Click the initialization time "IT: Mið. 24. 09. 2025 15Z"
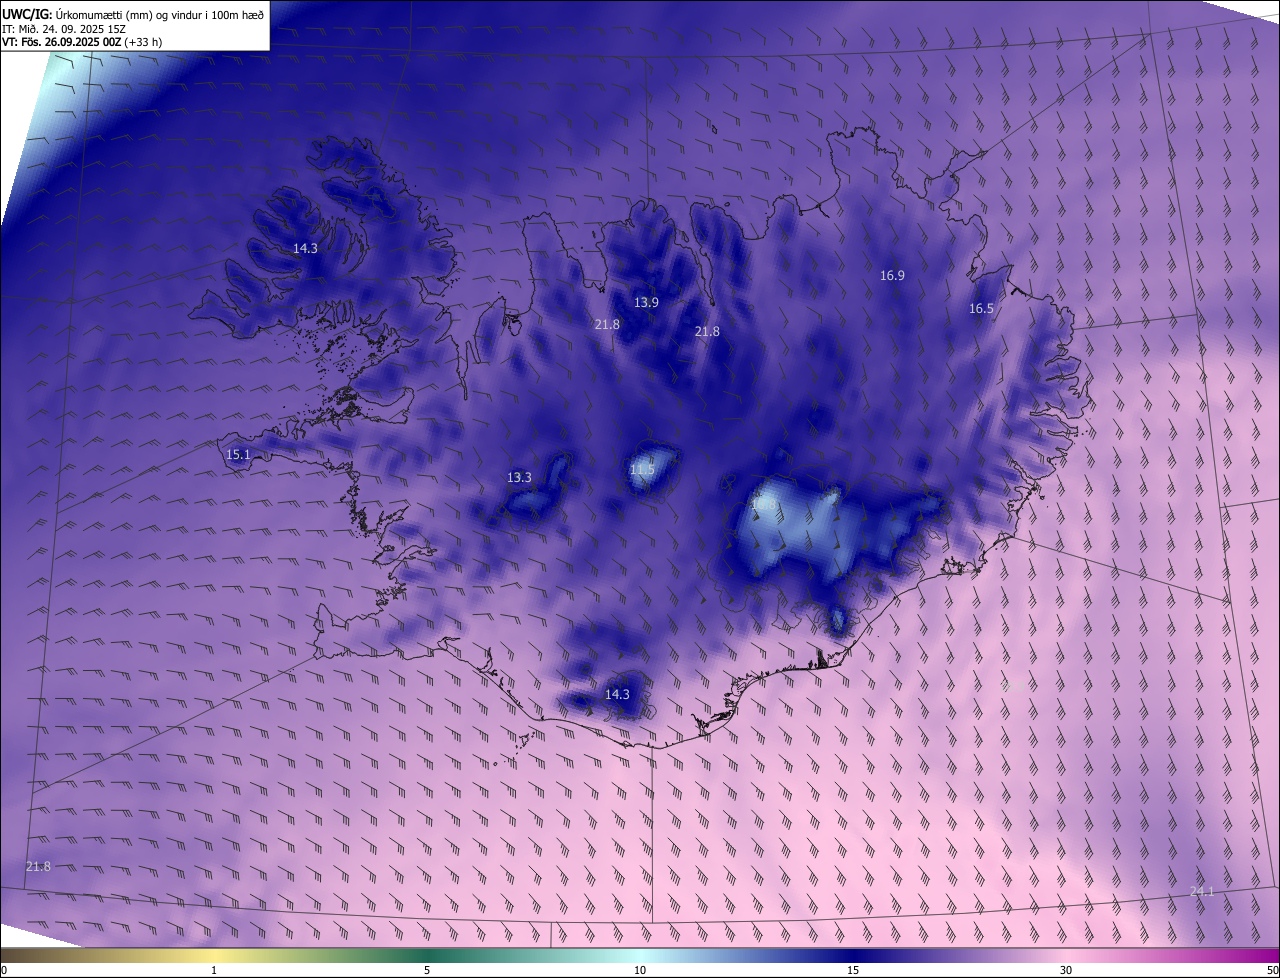The width and height of the screenshot is (1280, 978). click(x=63, y=28)
